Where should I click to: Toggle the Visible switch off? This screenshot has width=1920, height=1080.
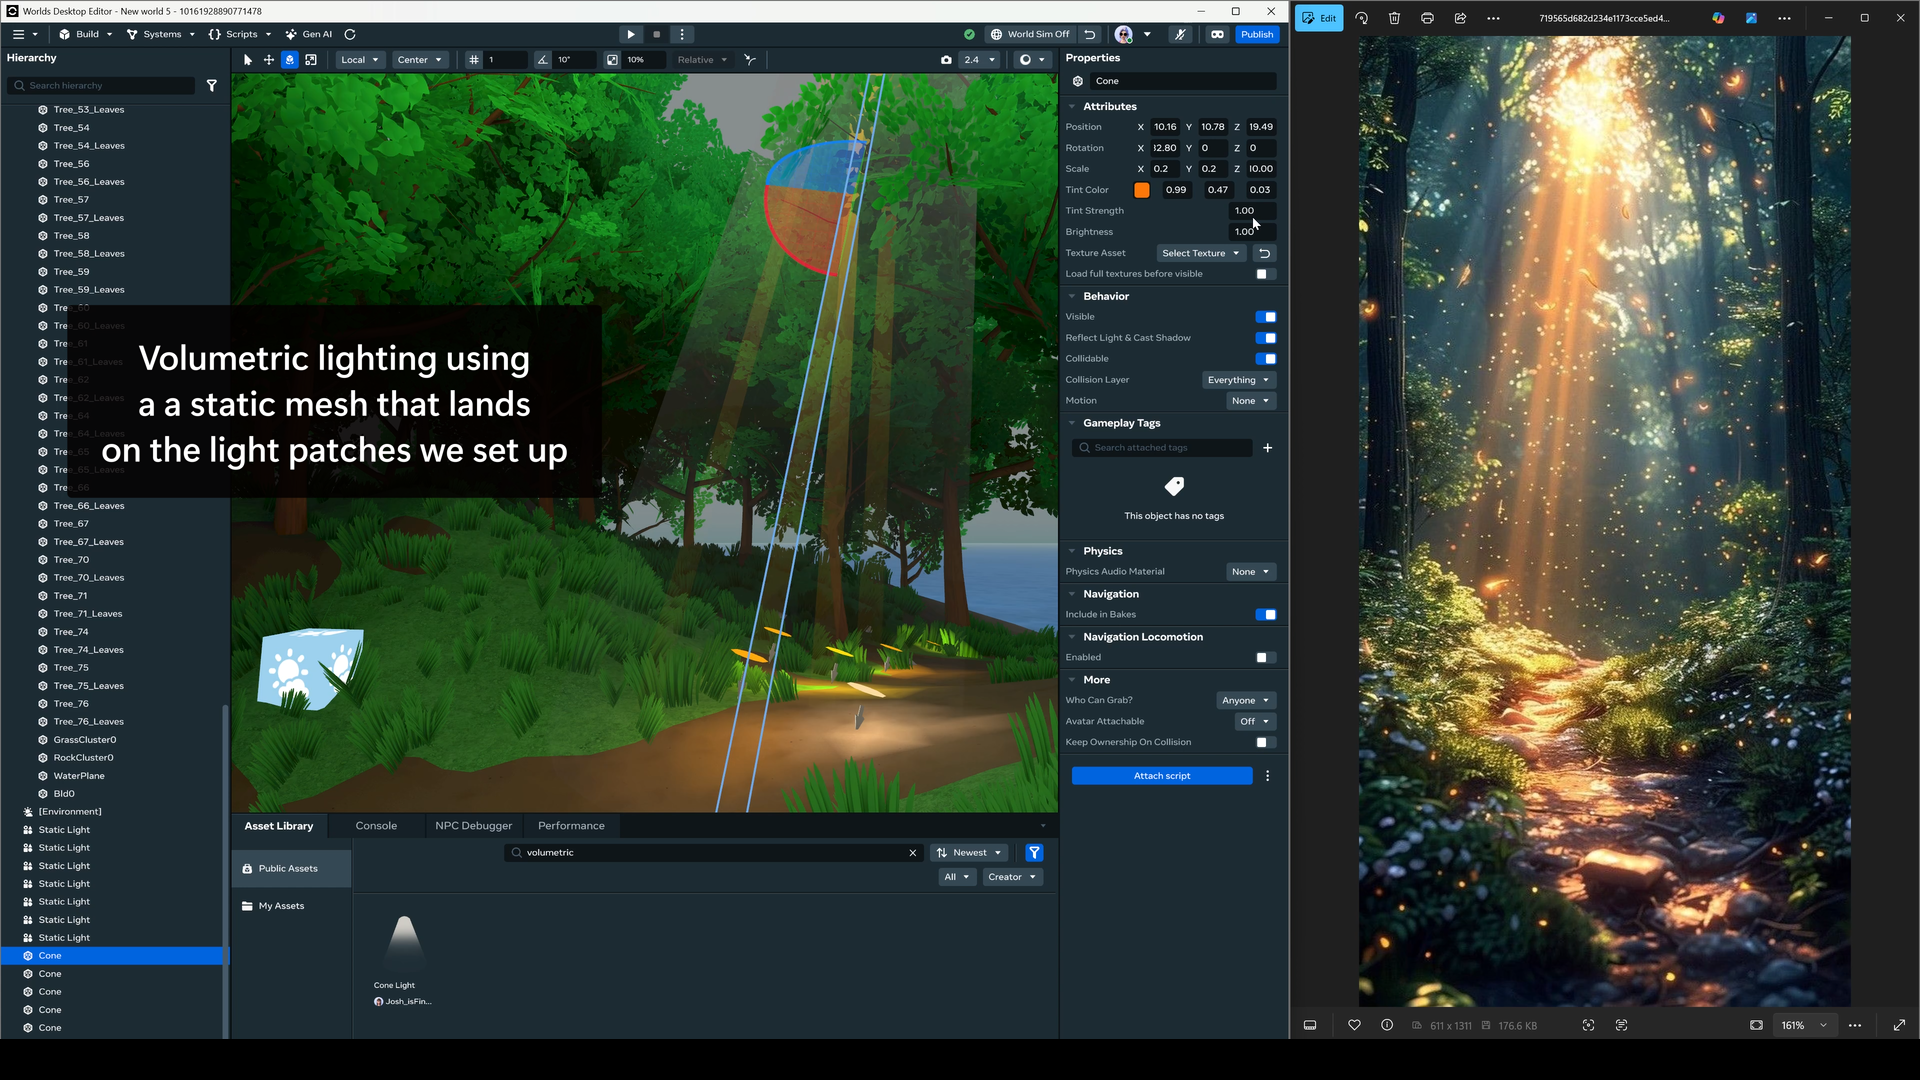pyautogui.click(x=1266, y=317)
